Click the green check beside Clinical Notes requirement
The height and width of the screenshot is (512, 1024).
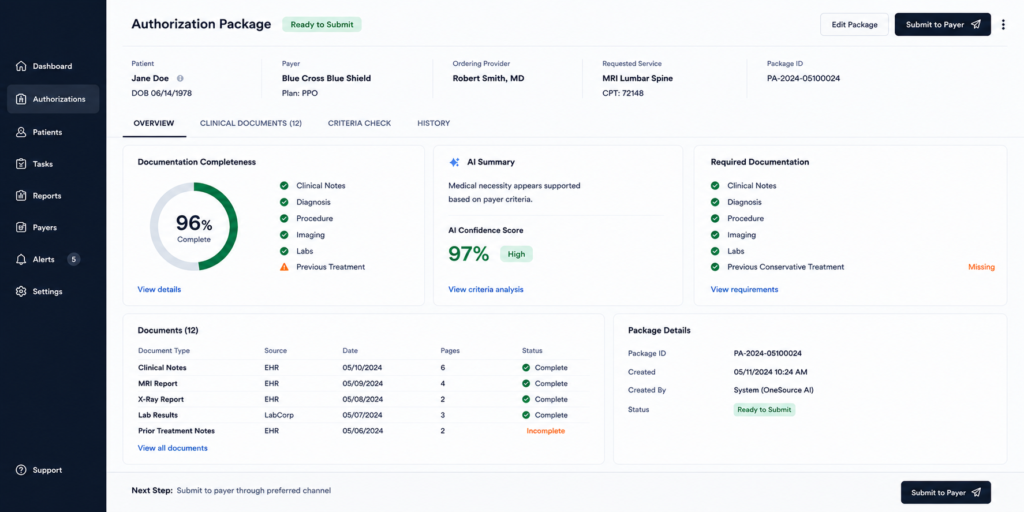715,185
